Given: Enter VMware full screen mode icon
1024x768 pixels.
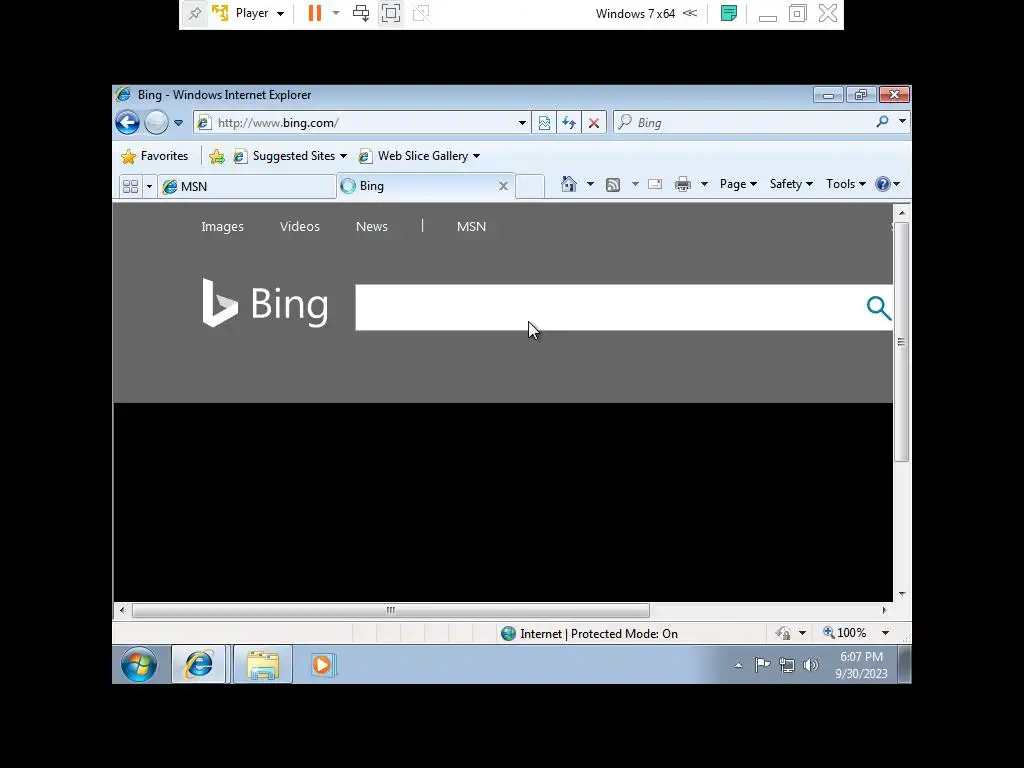Looking at the screenshot, I should (391, 13).
